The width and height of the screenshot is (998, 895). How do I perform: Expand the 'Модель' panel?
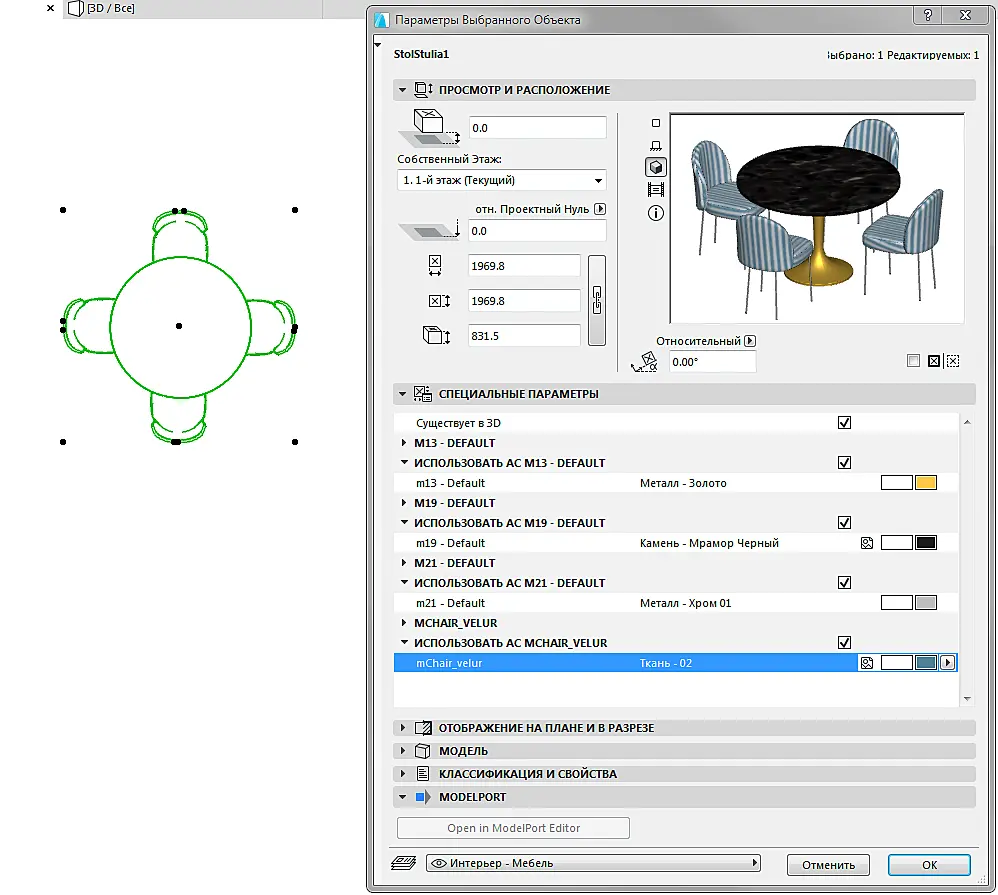click(402, 751)
